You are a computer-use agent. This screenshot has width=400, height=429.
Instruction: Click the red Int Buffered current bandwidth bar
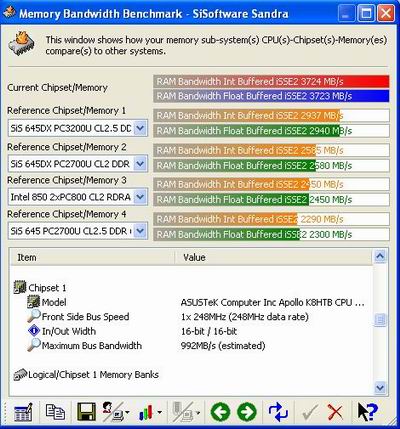[x=271, y=81]
